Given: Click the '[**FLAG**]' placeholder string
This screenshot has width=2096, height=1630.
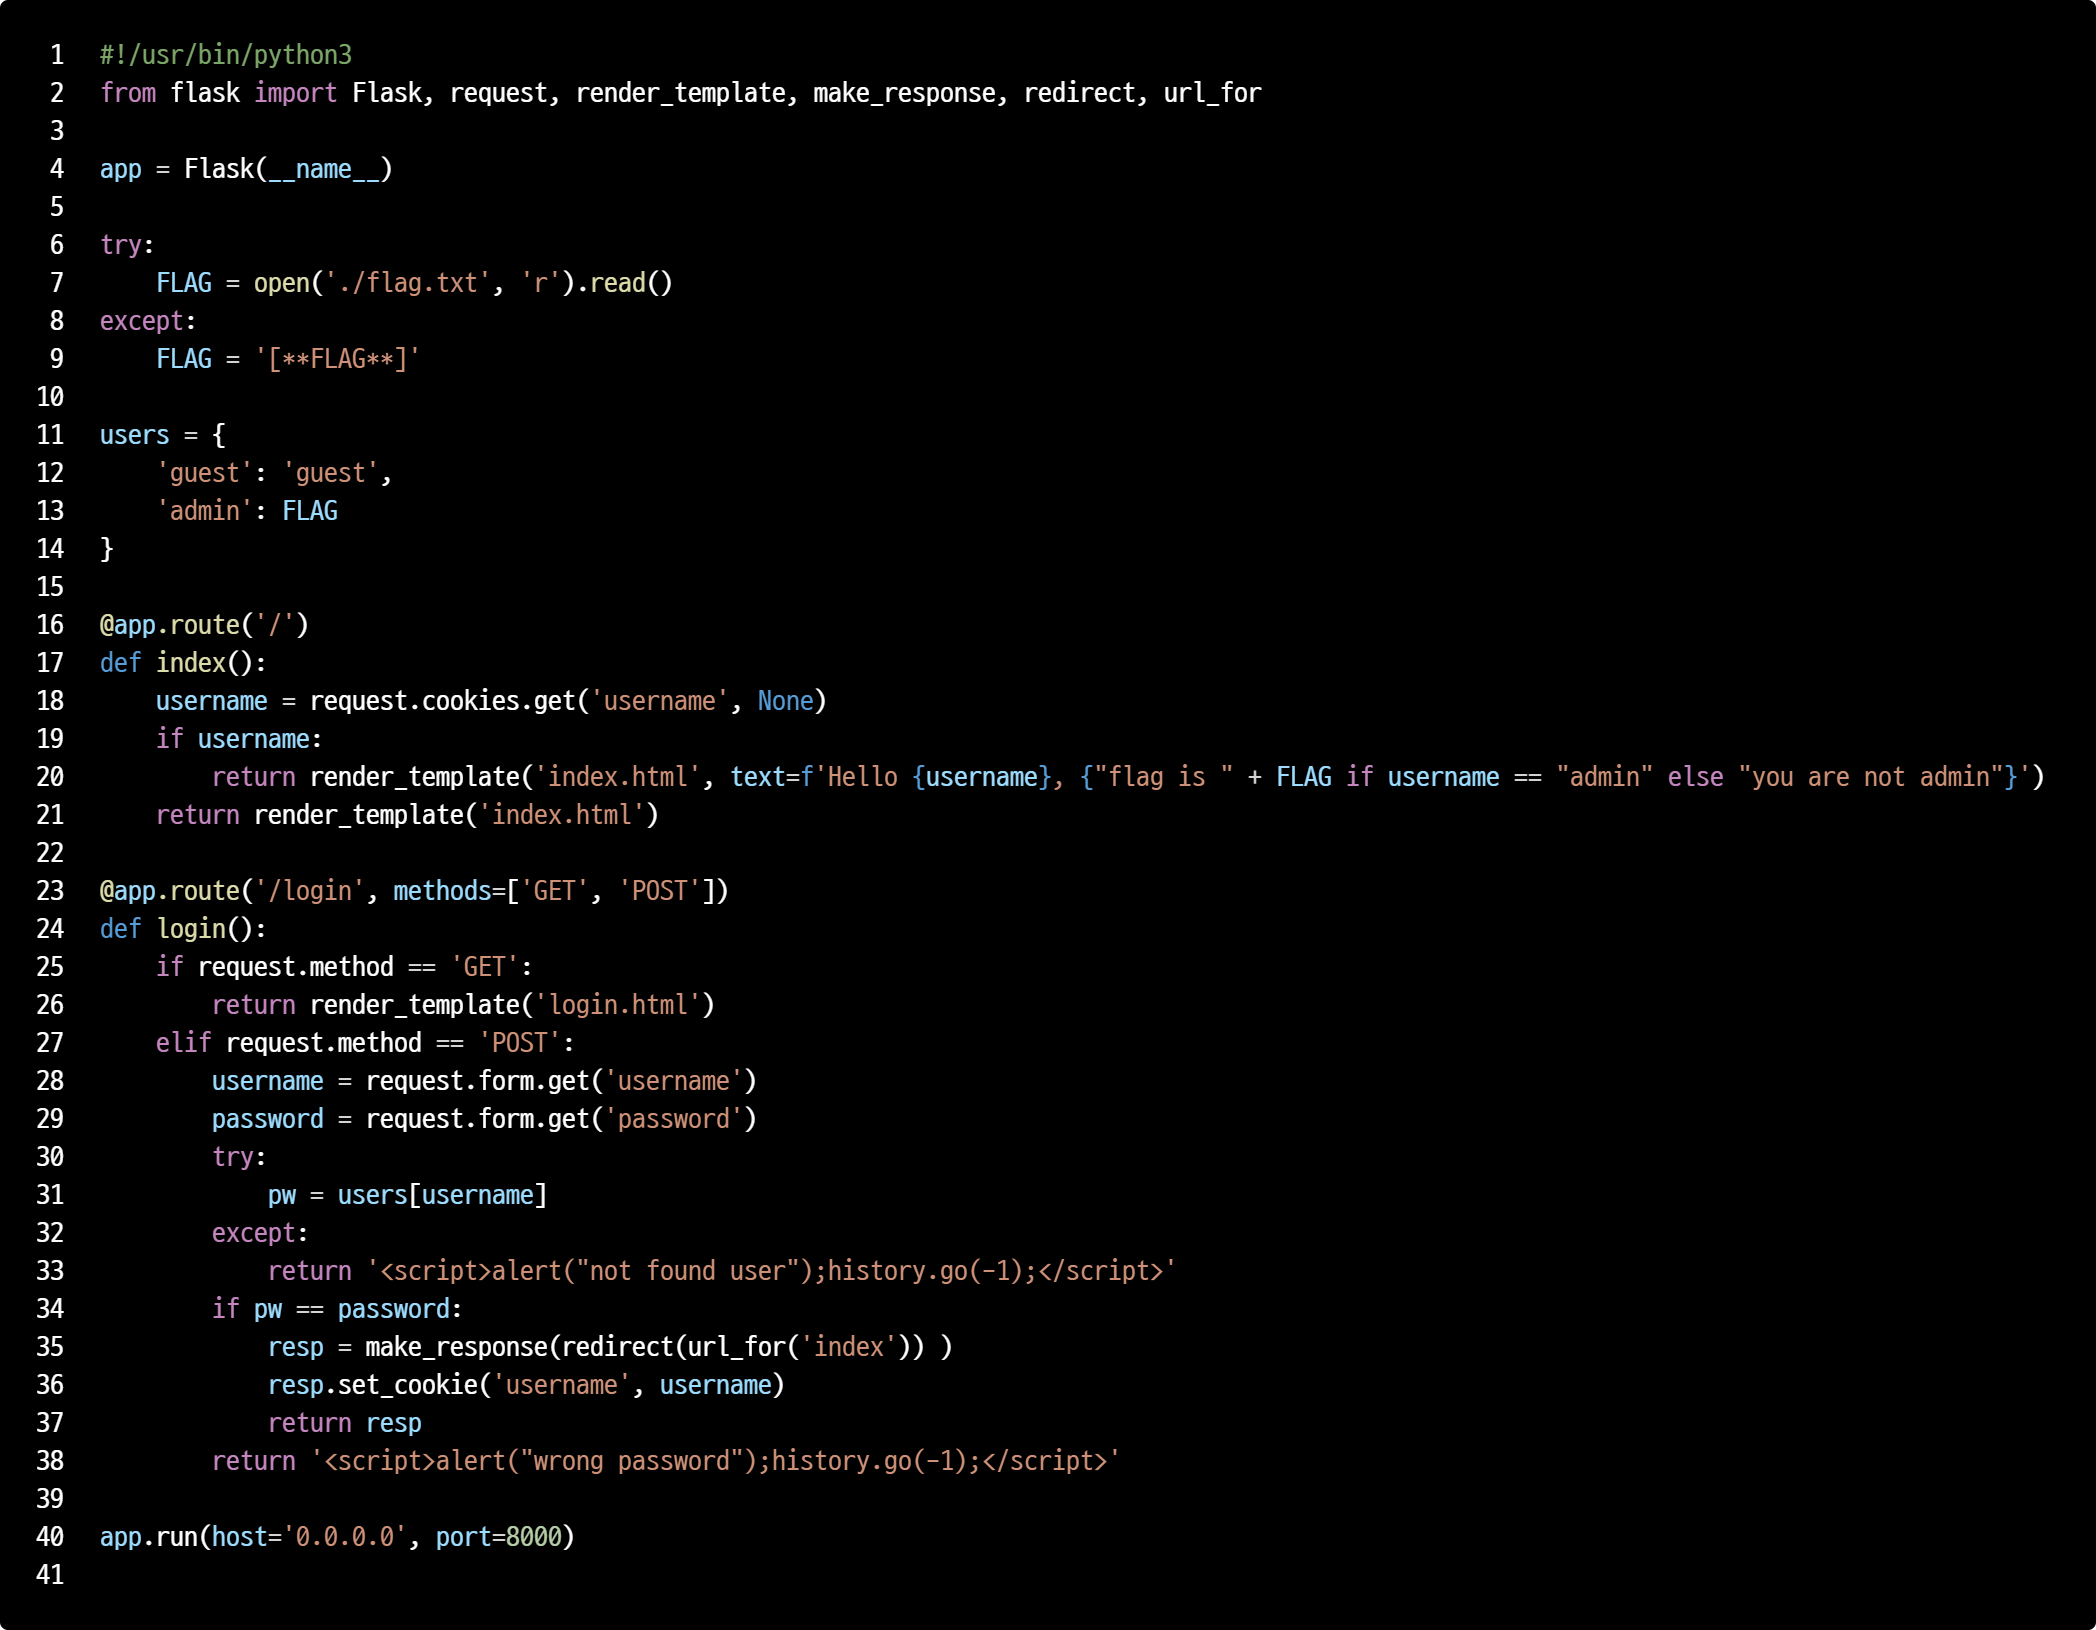Looking at the screenshot, I should (337, 359).
